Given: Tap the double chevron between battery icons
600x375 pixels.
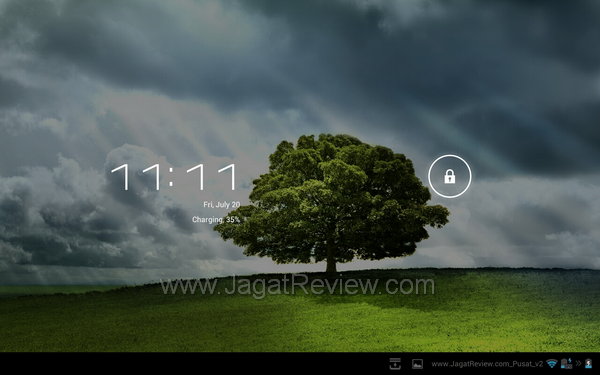Looking at the screenshot, I should coord(578,364).
